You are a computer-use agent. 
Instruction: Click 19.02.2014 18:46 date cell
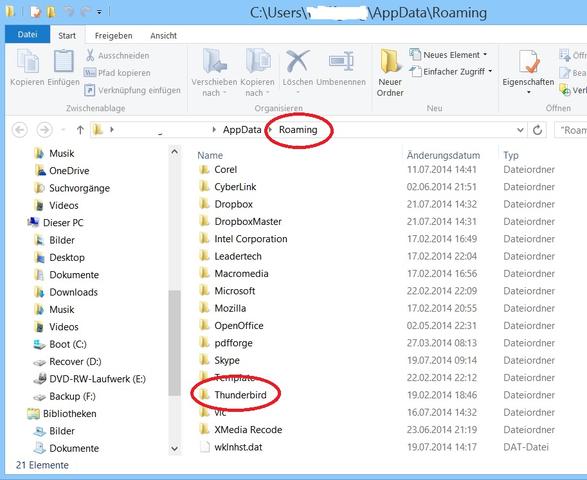click(x=442, y=395)
